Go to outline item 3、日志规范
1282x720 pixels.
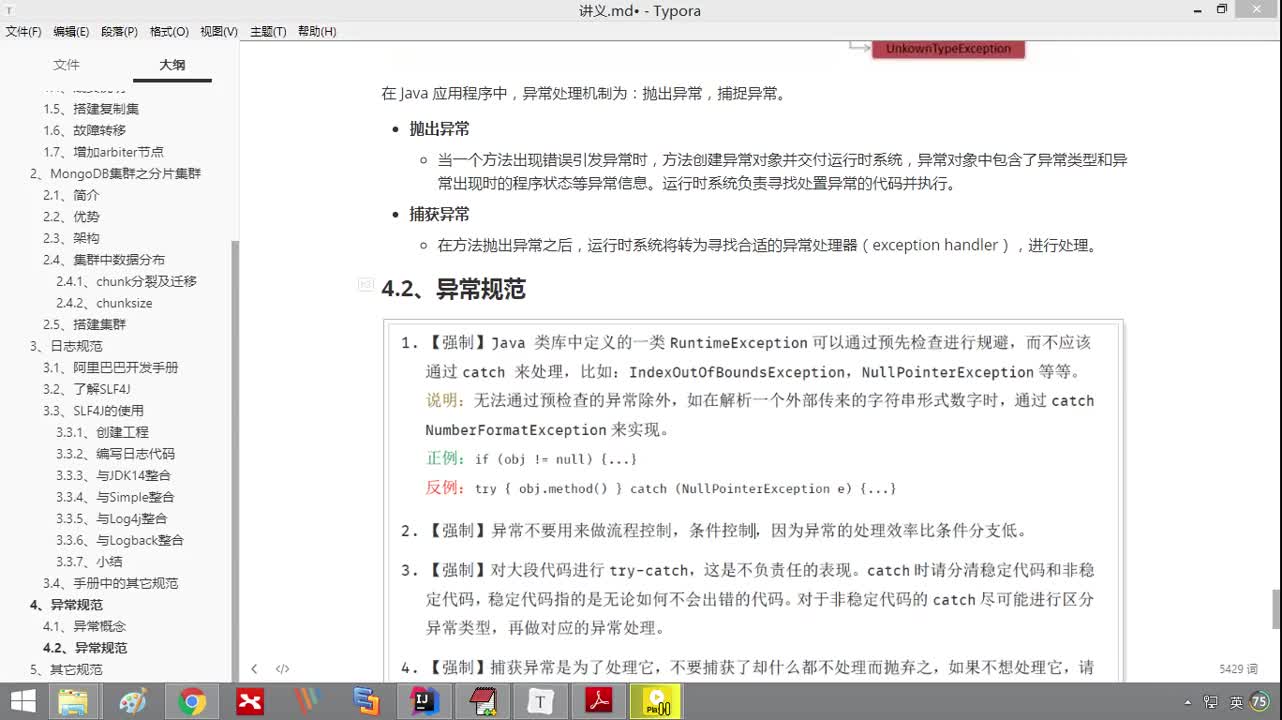pyautogui.click(x=66, y=346)
